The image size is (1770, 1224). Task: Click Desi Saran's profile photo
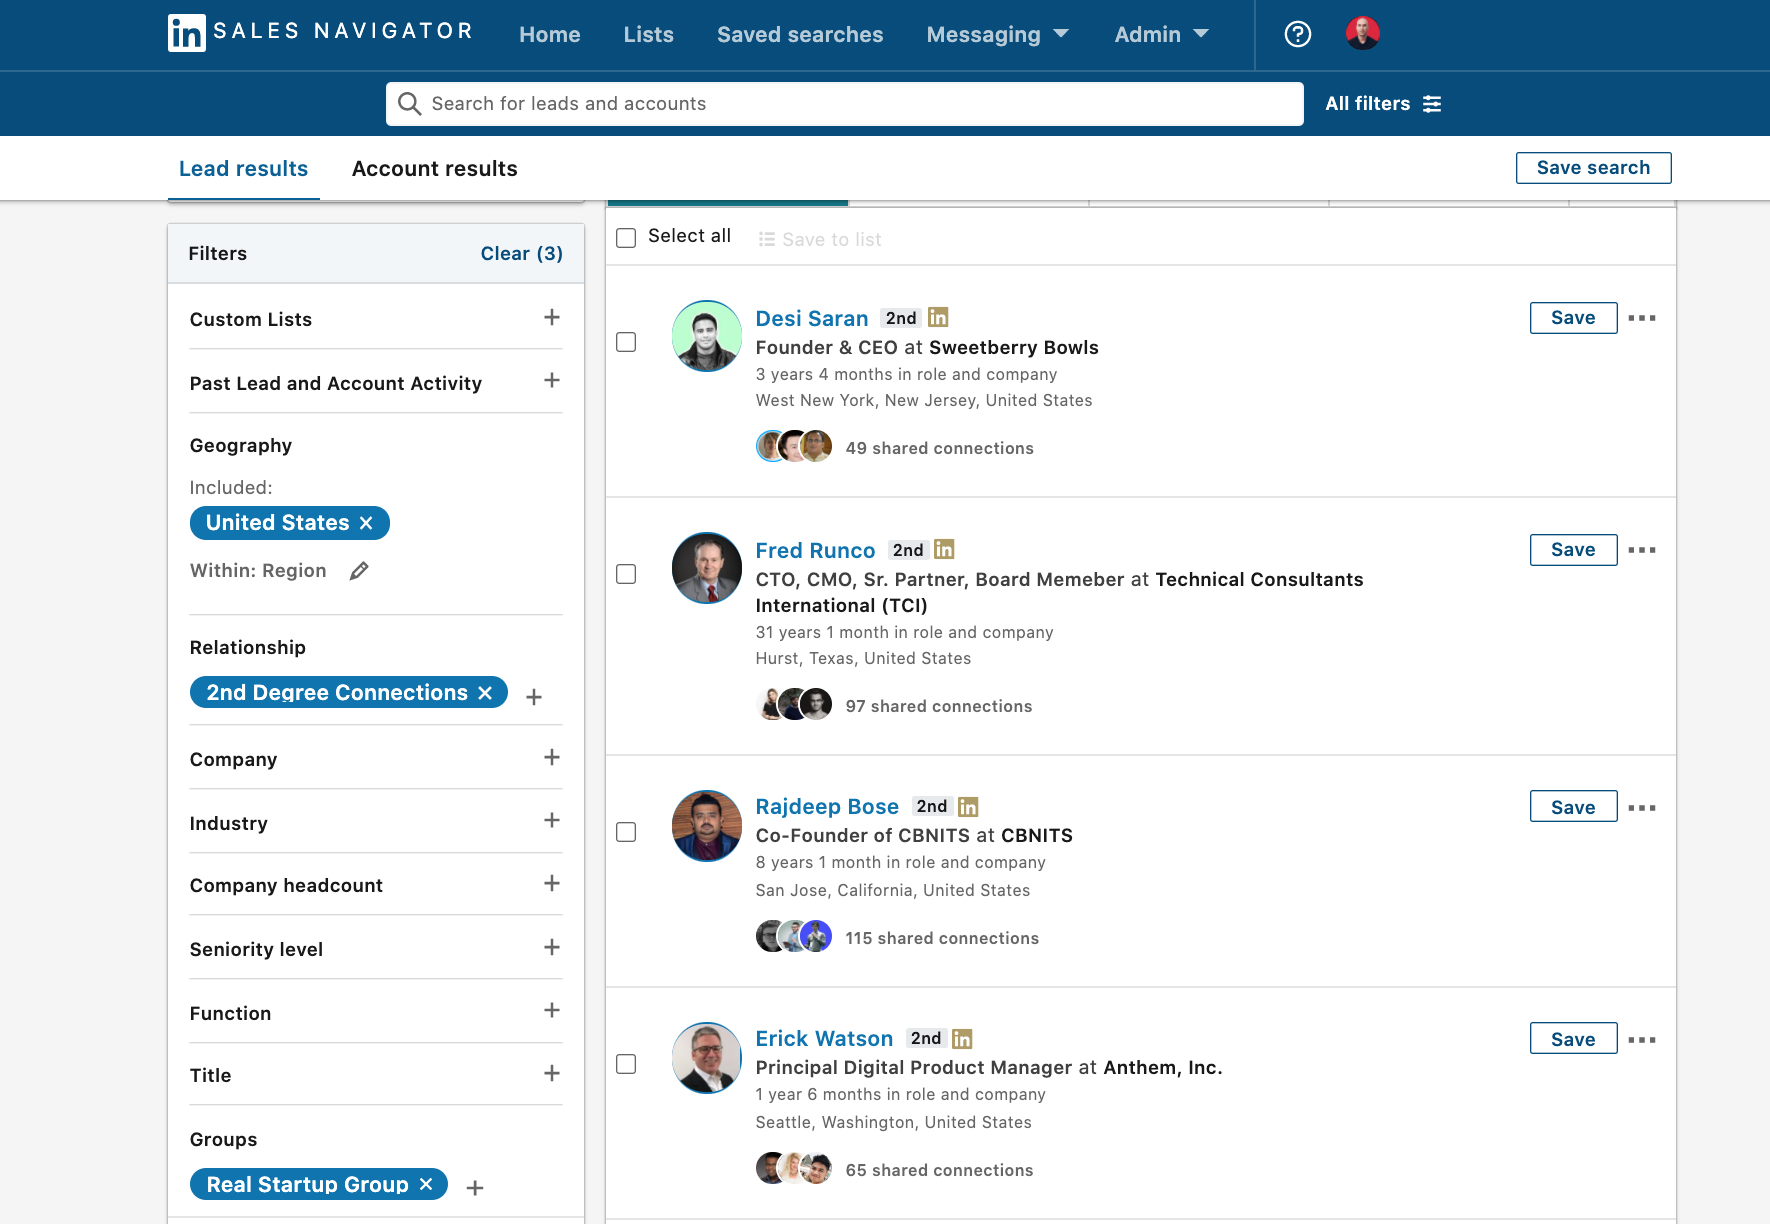(x=706, y=336)
